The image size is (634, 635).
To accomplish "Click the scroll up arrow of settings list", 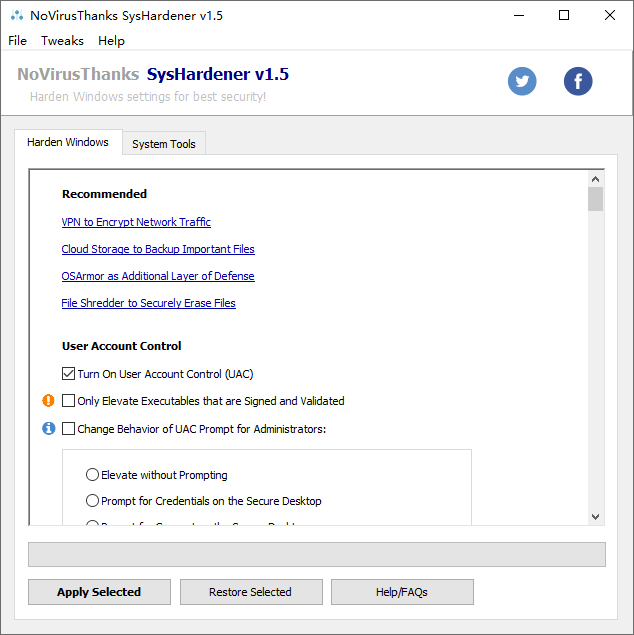I will (595, 178).
